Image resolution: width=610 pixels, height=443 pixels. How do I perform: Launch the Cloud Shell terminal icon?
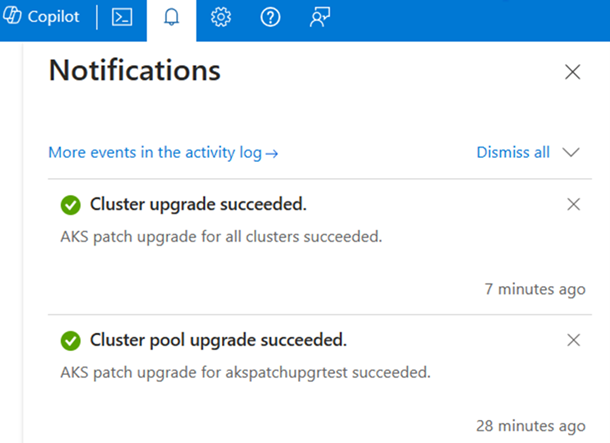(x=122, y=19)
